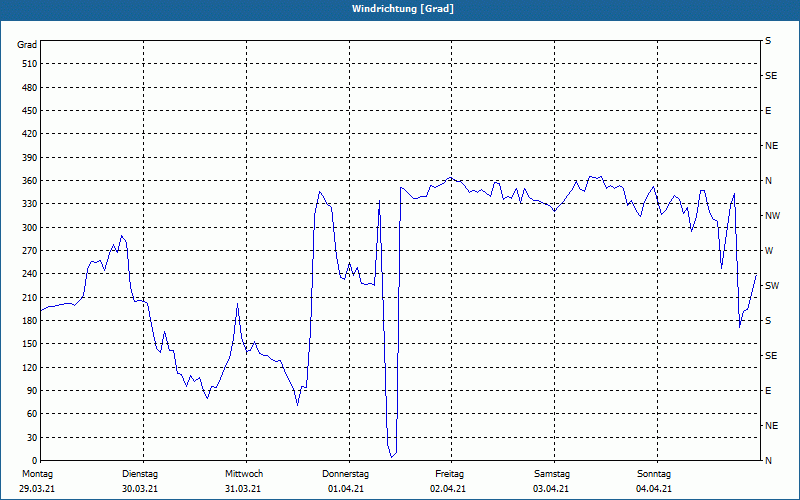Click the 240 value on left axis
Screen dimensions: 800x500
(x=30, y=274)
